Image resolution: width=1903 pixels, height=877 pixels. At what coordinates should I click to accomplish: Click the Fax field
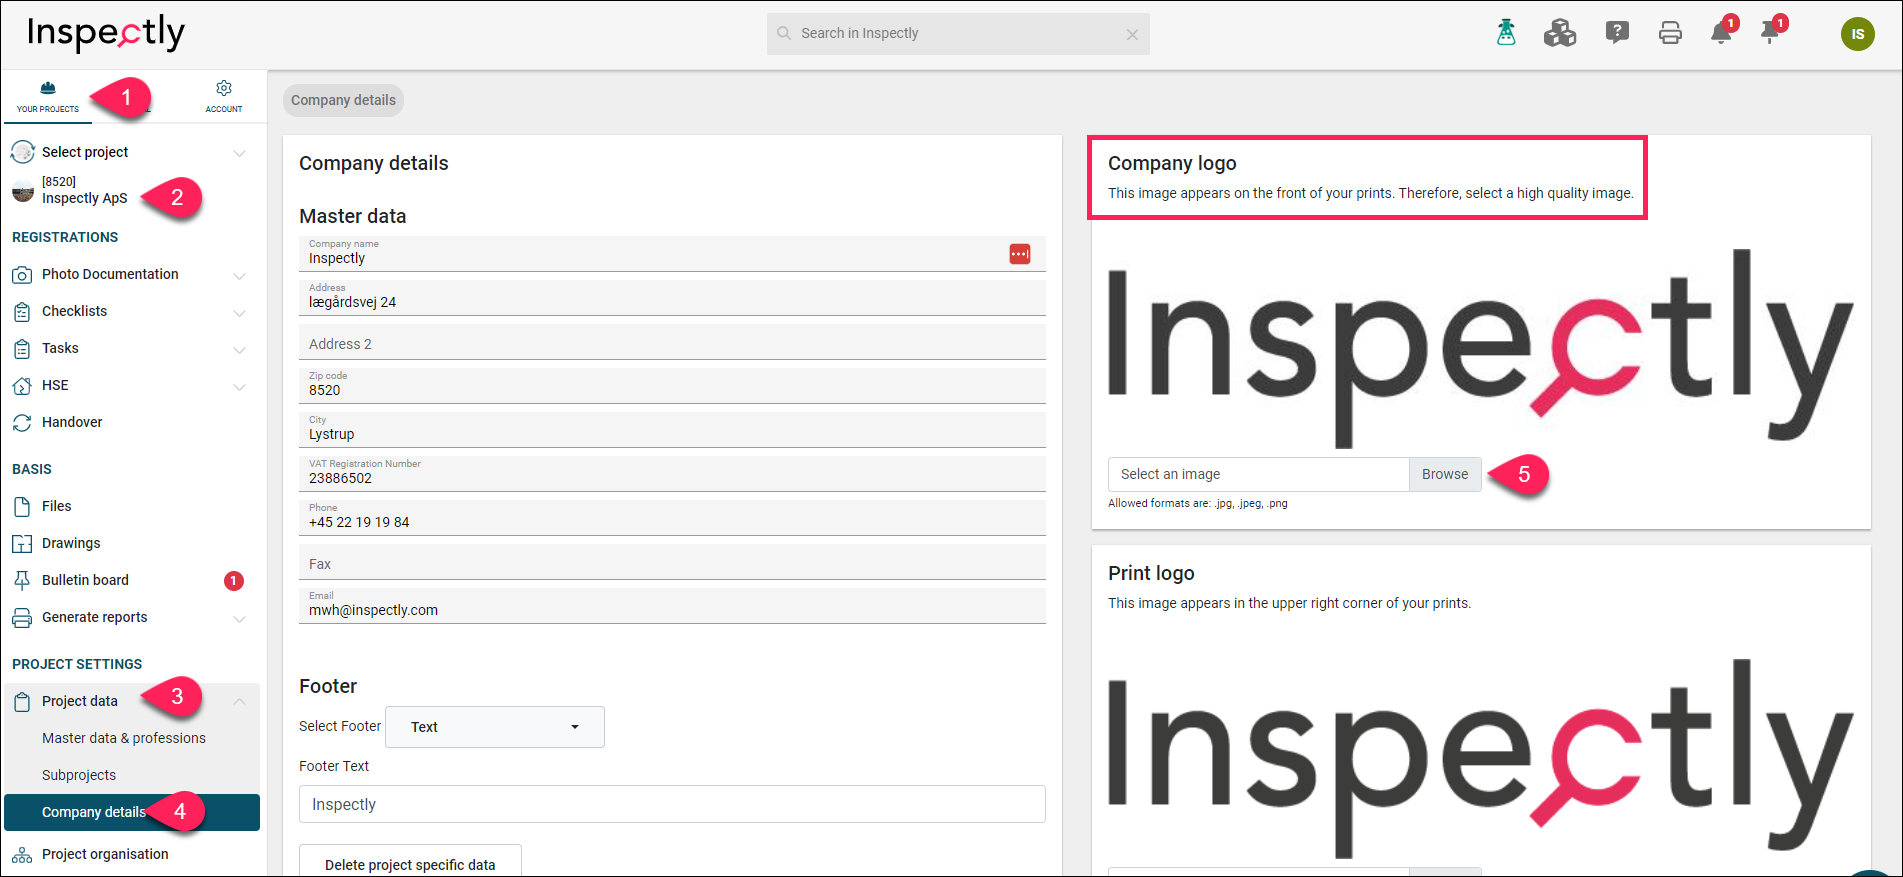point(672,562)
